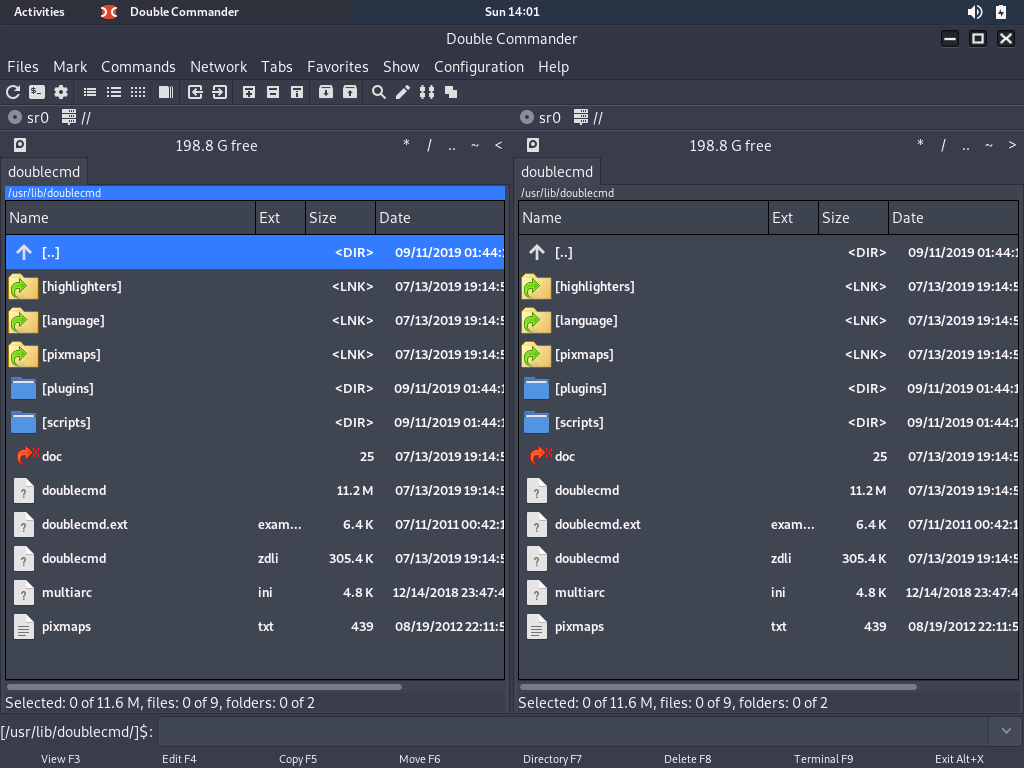
Task: Go up with right panel .. button
Action: [966, 145]
